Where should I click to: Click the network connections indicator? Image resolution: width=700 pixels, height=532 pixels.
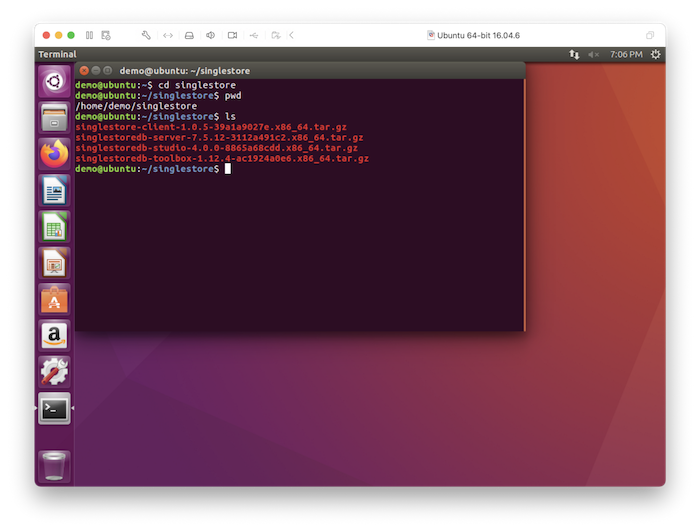click(x=574, y=54)
